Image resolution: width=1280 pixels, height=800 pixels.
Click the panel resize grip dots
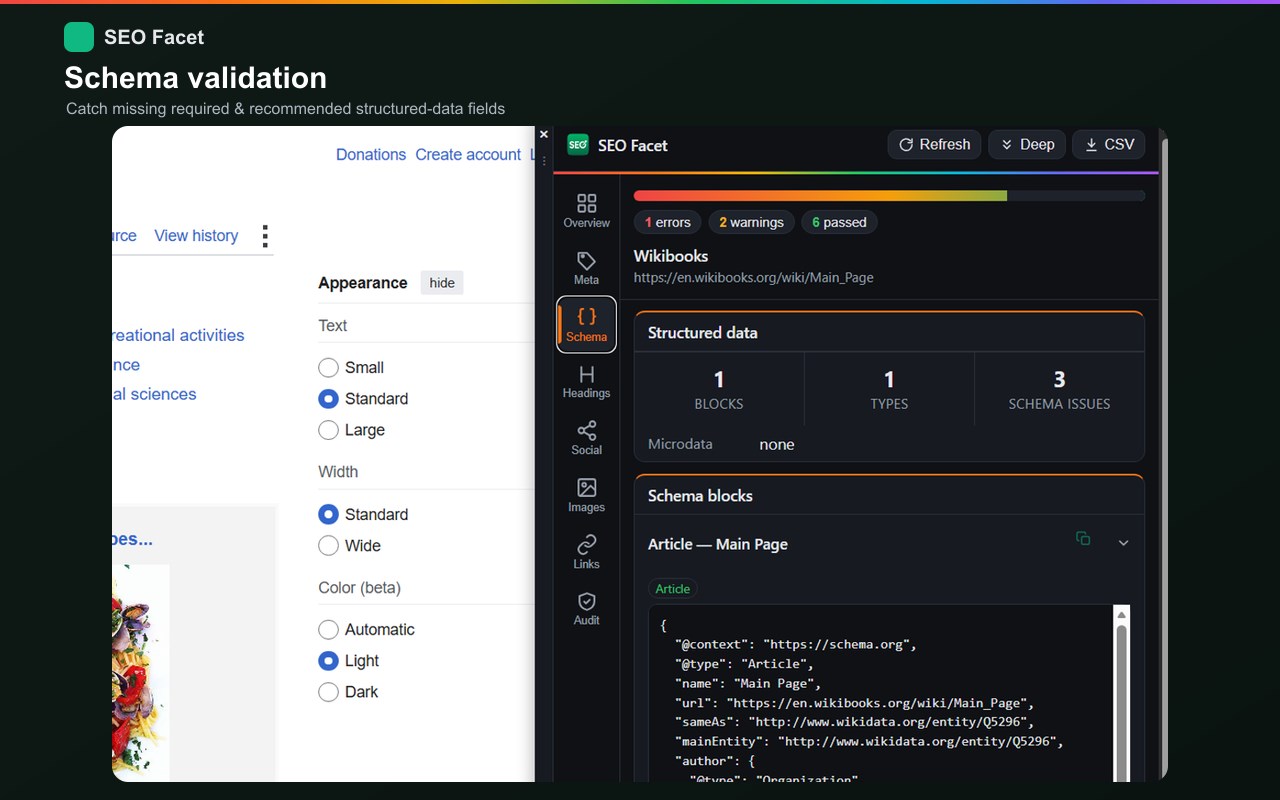[x=544, y=160]
